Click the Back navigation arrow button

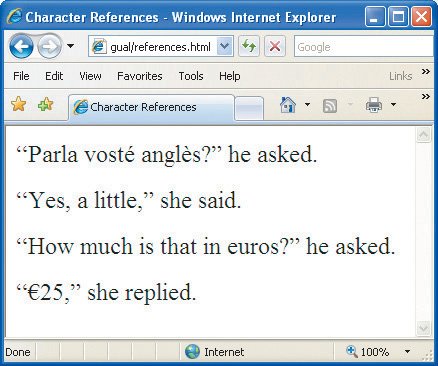(x=21, y=47)
